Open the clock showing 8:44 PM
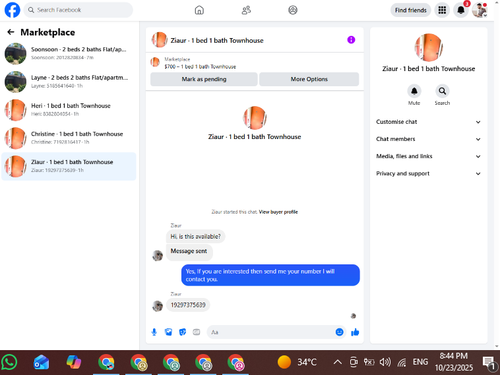Image resolution: width=500 pixels, height=375 pixels. [454, 362]
